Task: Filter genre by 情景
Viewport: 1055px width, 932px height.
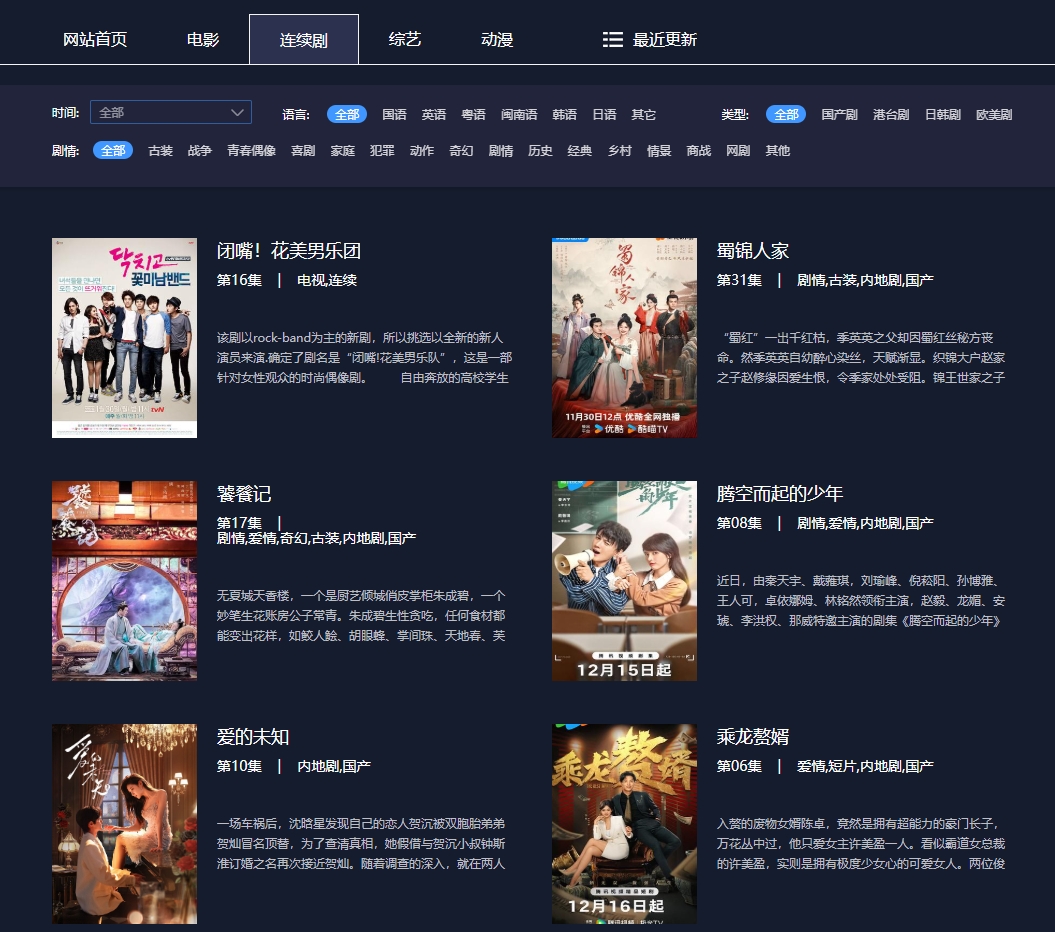Action: pyautogui.click(x=659, y=151)
